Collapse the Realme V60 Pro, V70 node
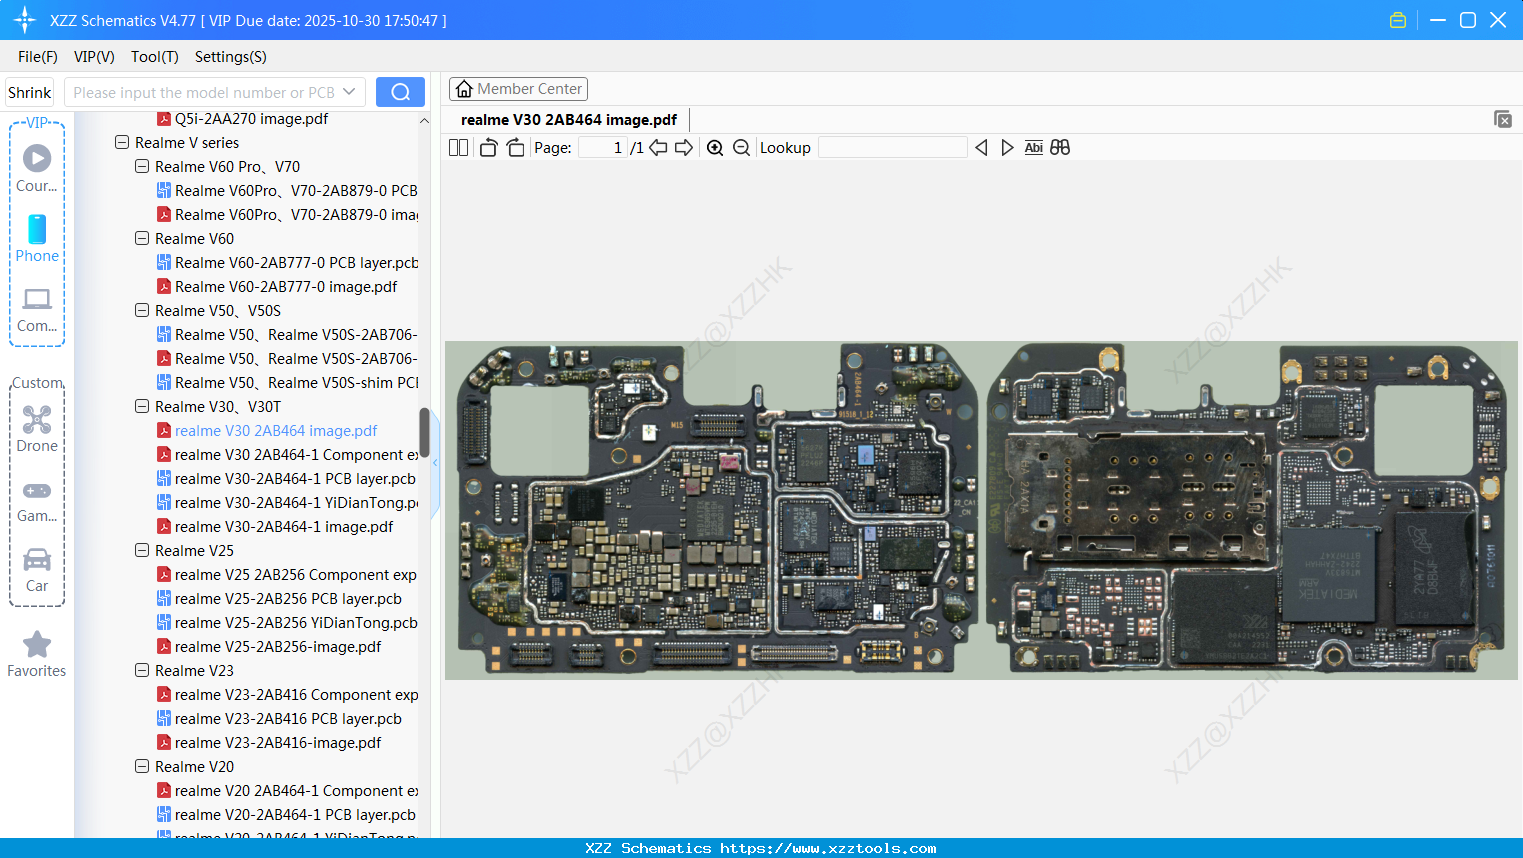This screenshot has height=858, width=1523. coord(142,167)
